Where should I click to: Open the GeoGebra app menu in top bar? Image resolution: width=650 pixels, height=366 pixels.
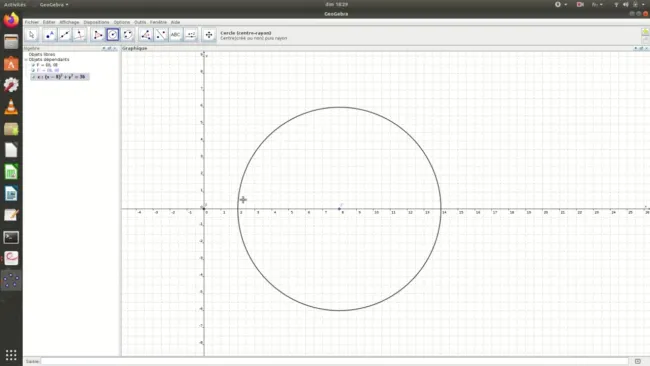tap(54, 5)
